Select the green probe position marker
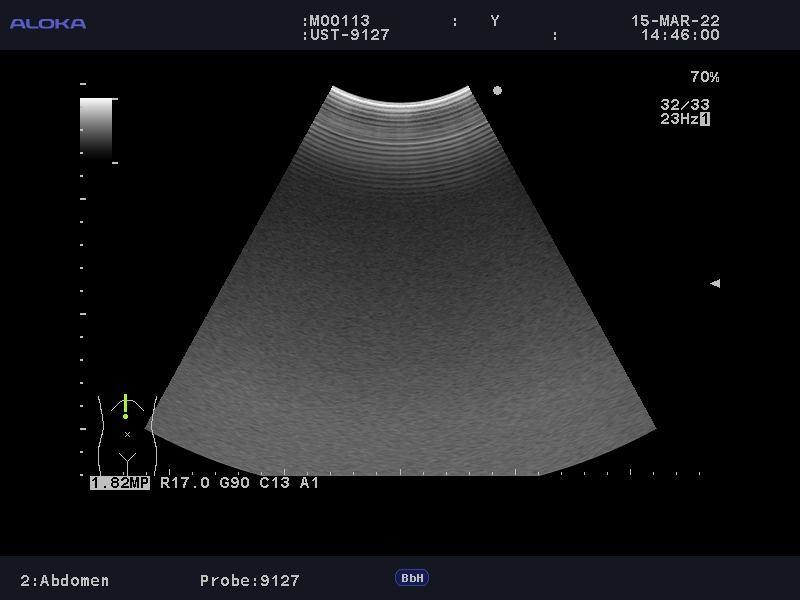The height and width of the screenshot is (600, 800). pyautogui.click(x=125, y=406)
